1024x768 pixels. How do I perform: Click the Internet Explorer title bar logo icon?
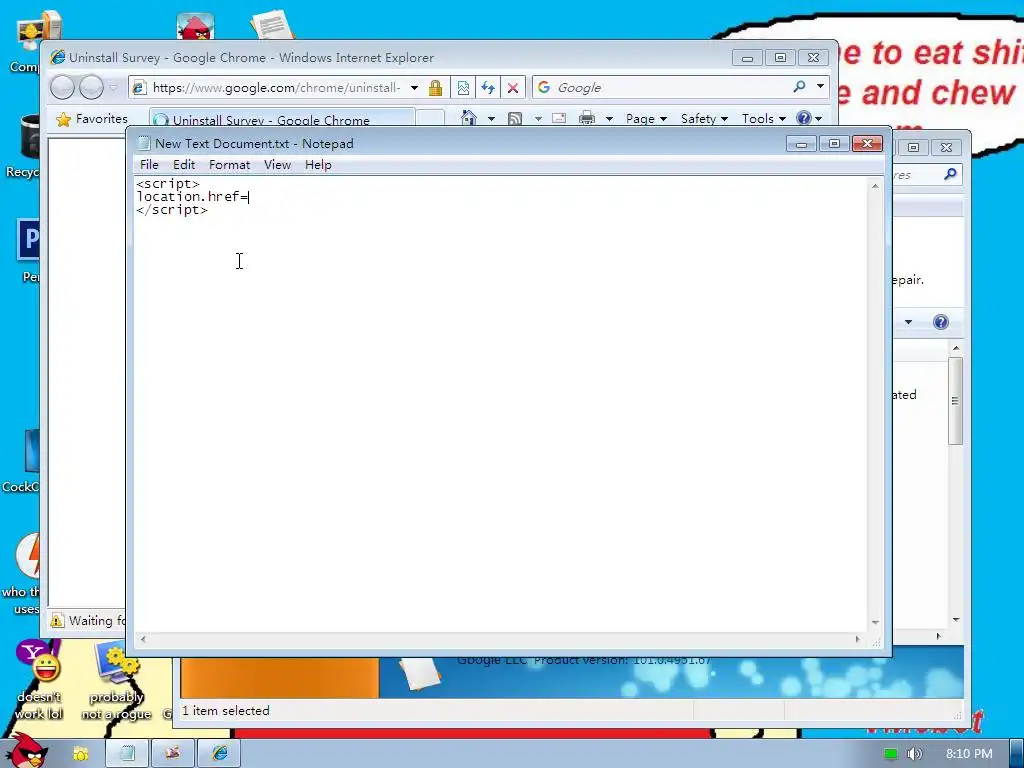pyautogui.click(x=57, y=57)
